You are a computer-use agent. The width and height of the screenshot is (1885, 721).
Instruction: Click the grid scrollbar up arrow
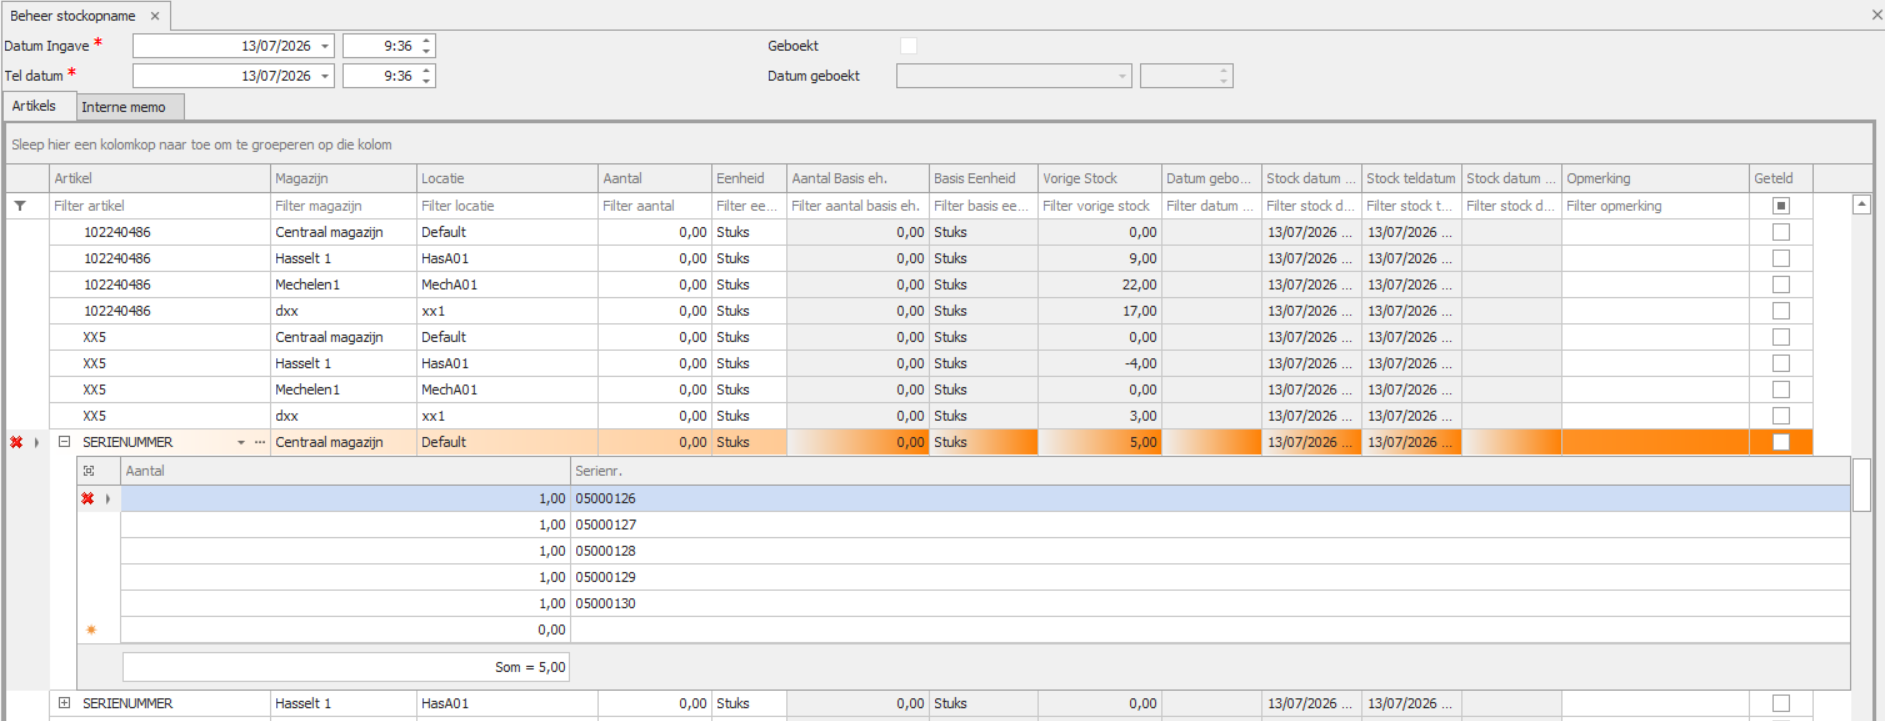(1861, 204)
